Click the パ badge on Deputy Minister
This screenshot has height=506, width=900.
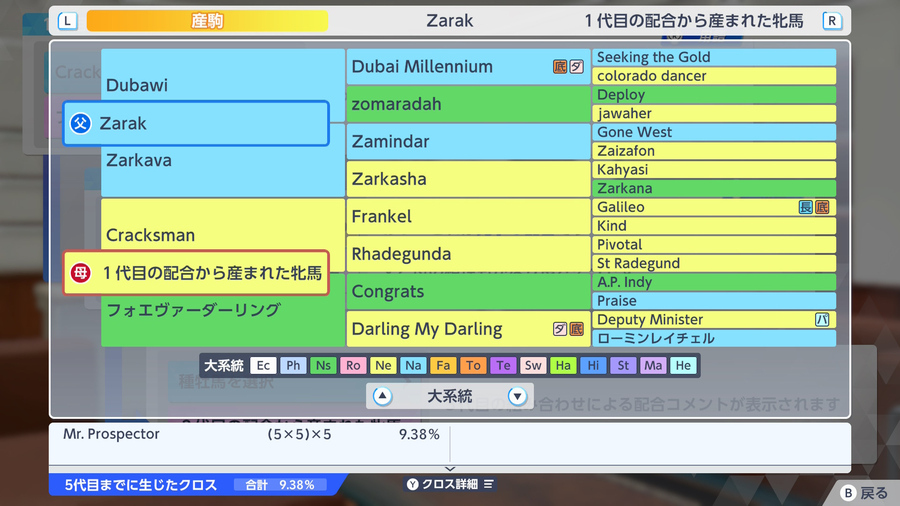(x=822, y=320)
